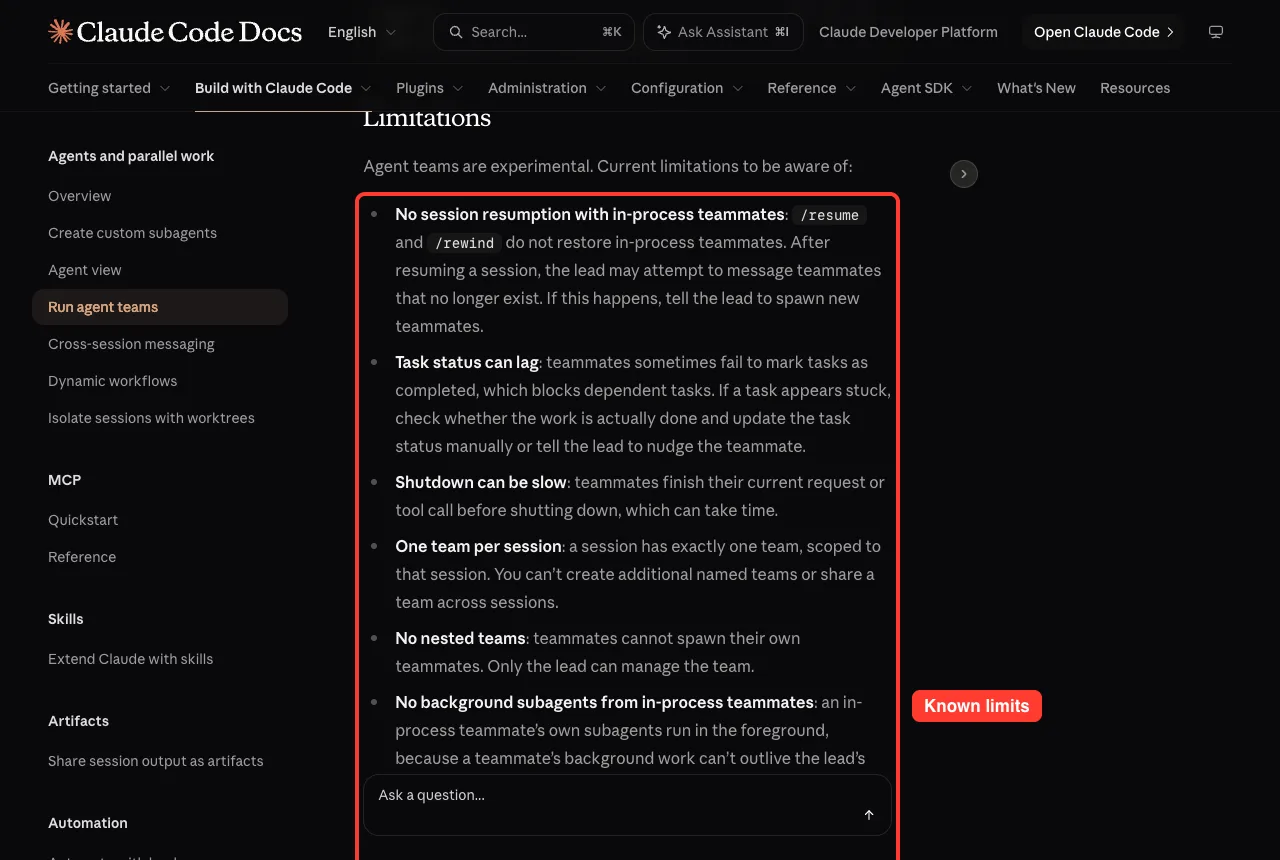Image resolution: width=1280 pixels, height=860 pixels.
Task: Click the Limitations heading
Action: [x=427, y=118]
